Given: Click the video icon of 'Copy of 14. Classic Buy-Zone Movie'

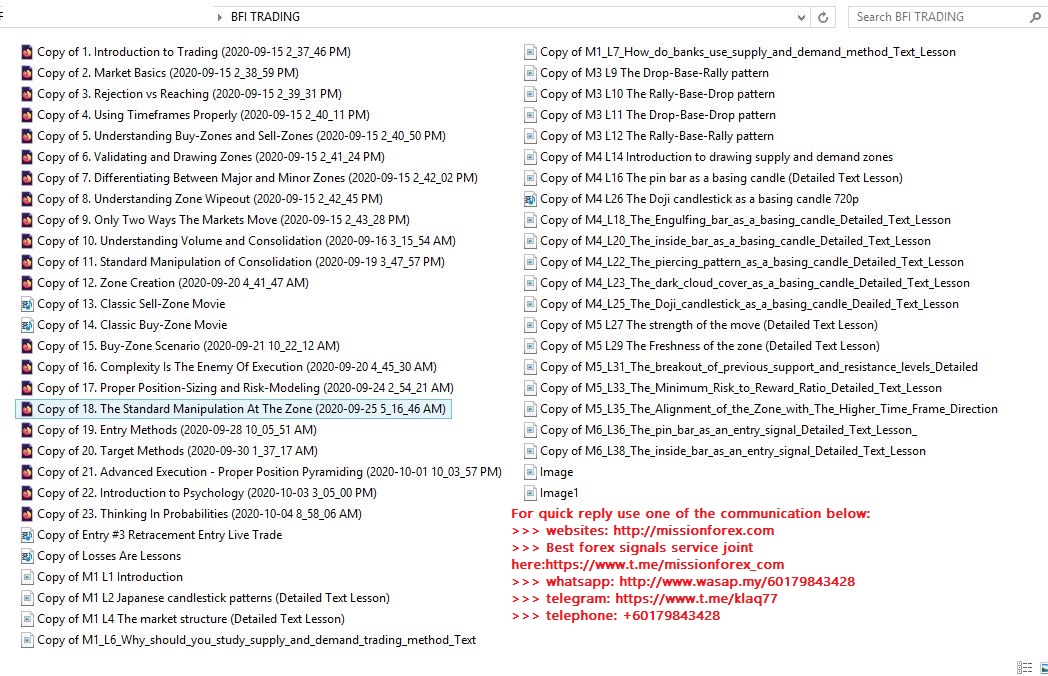Looking at the screenshot, I should (27, 325).
